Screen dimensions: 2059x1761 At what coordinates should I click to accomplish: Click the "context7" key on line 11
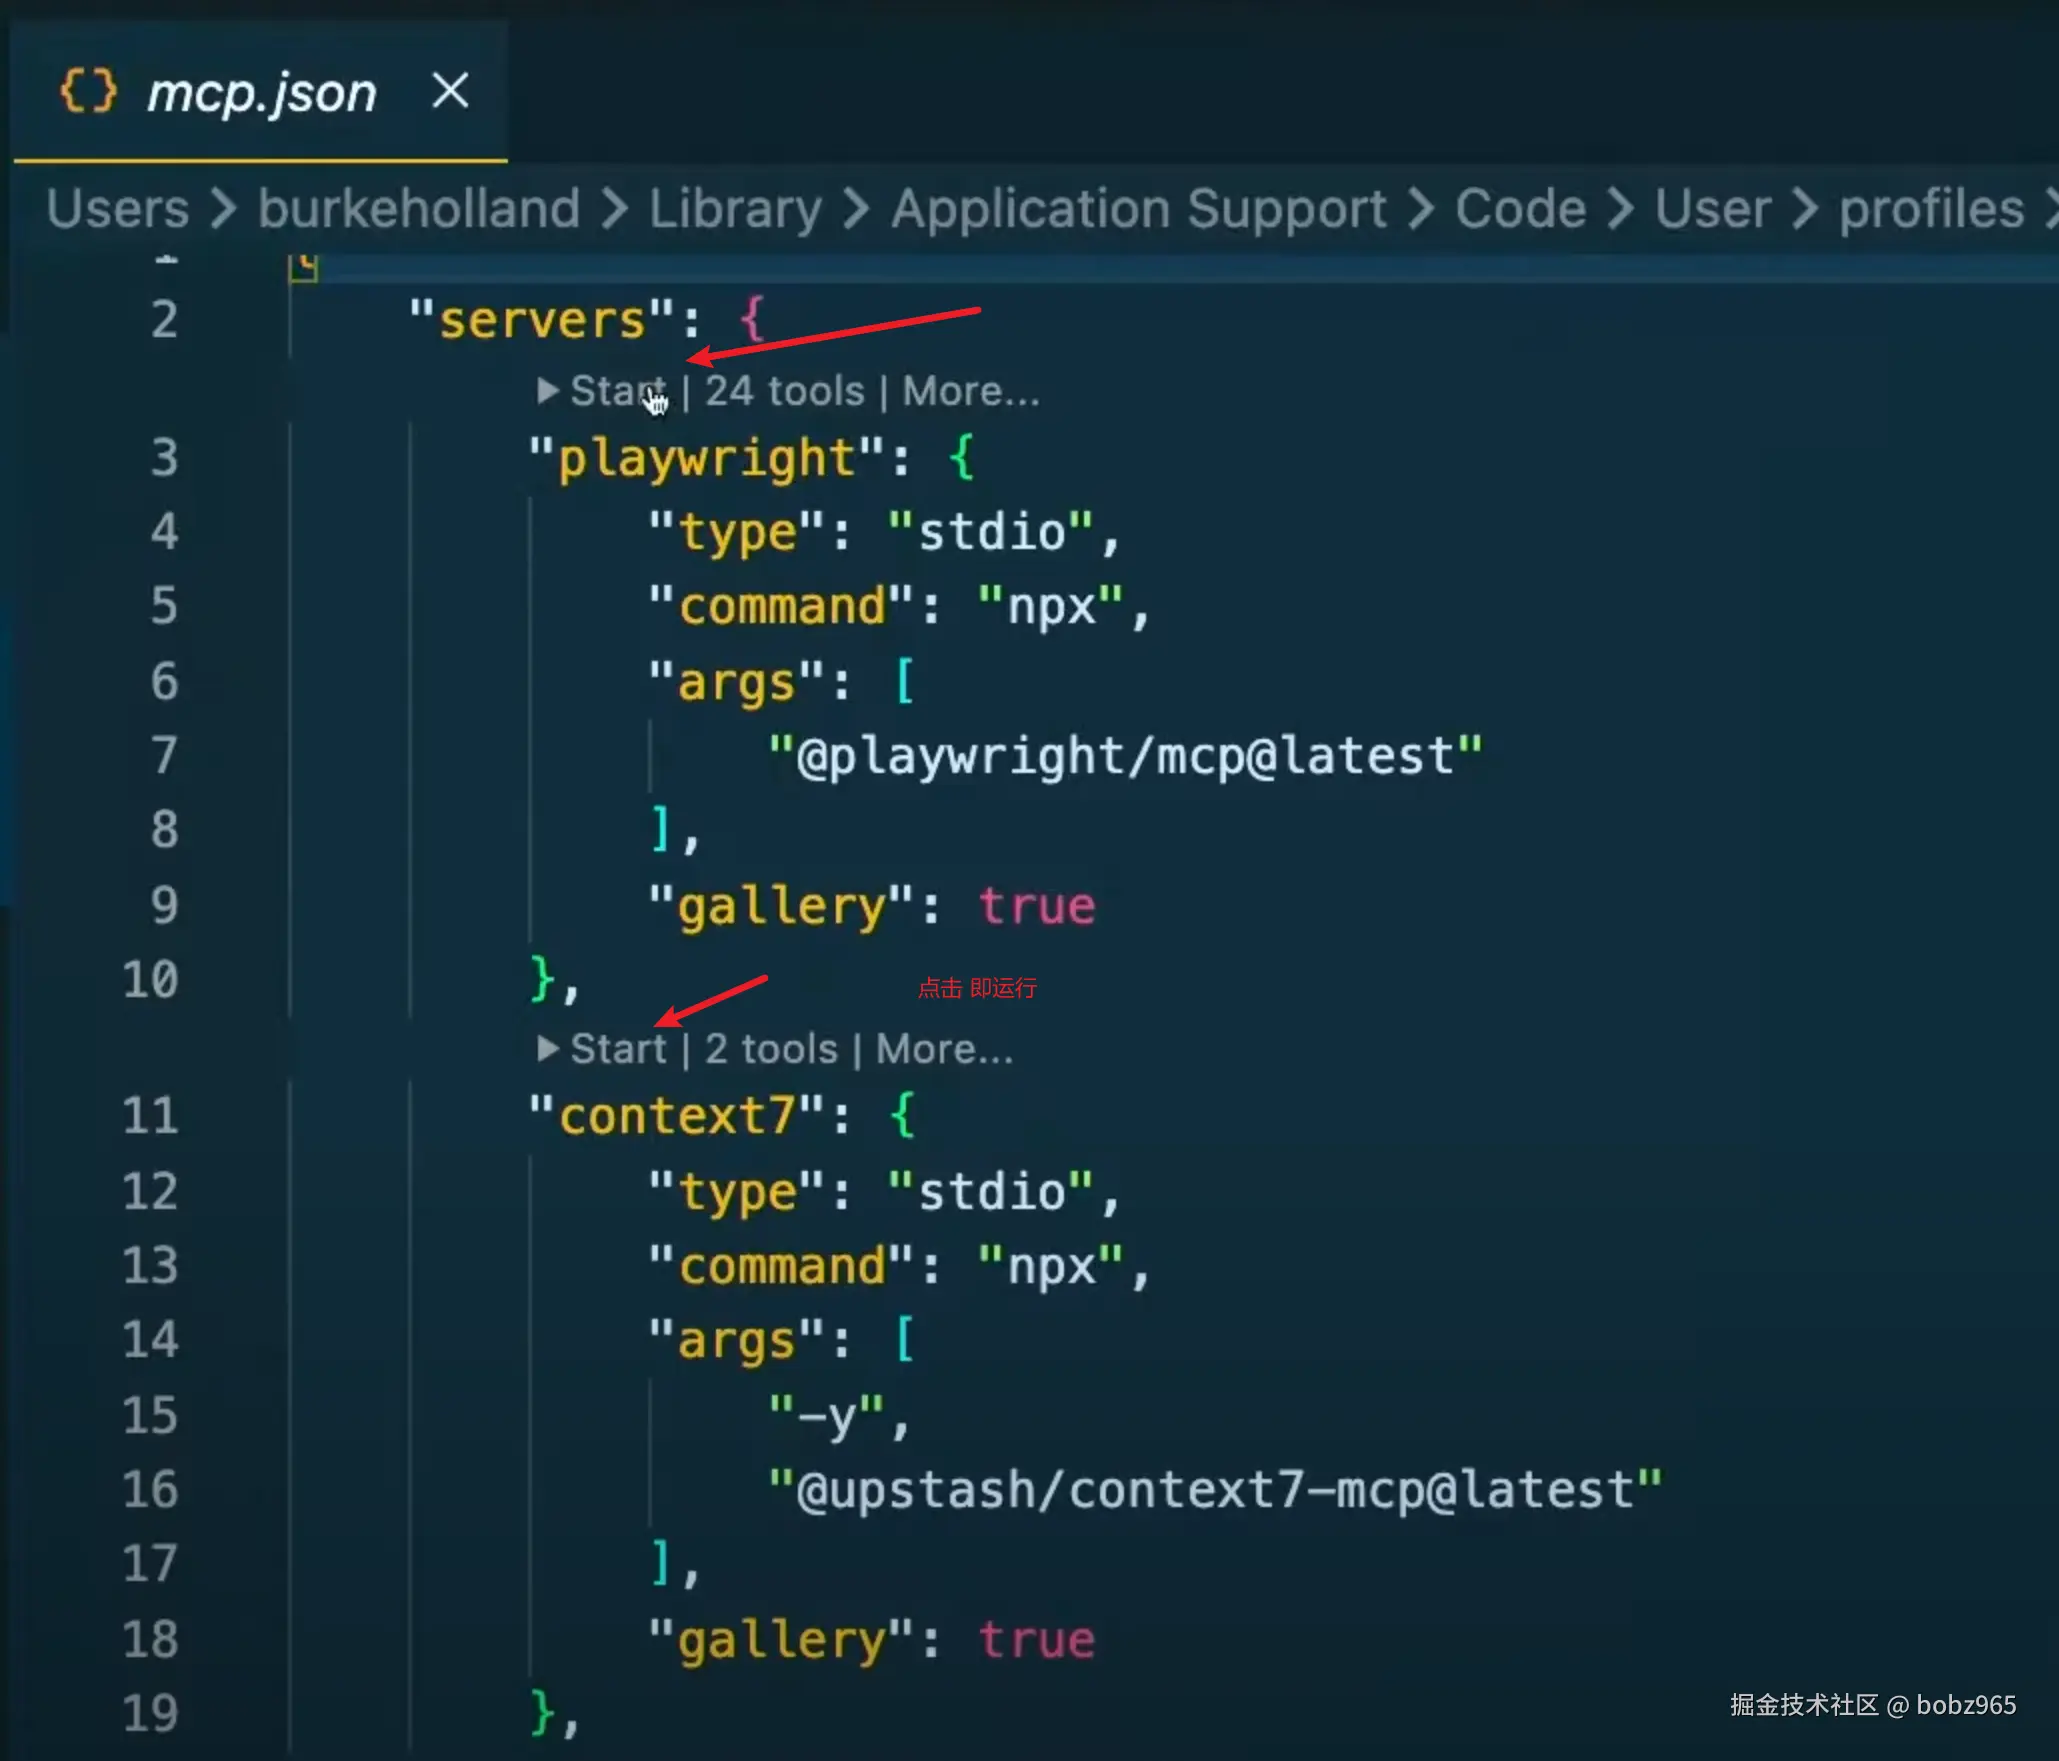point(676,1115)
